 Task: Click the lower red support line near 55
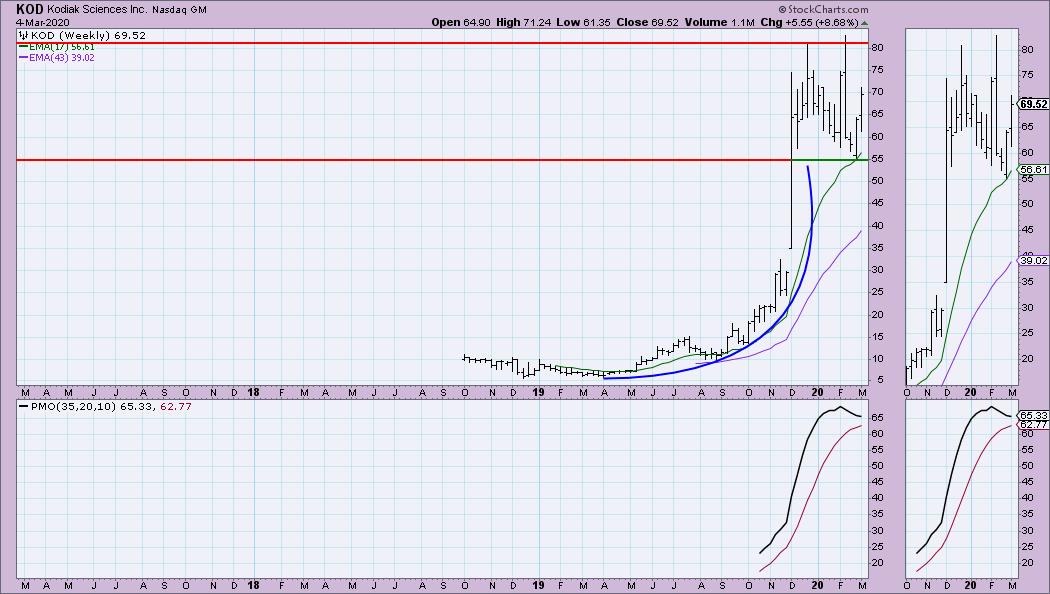pos(402,160)
